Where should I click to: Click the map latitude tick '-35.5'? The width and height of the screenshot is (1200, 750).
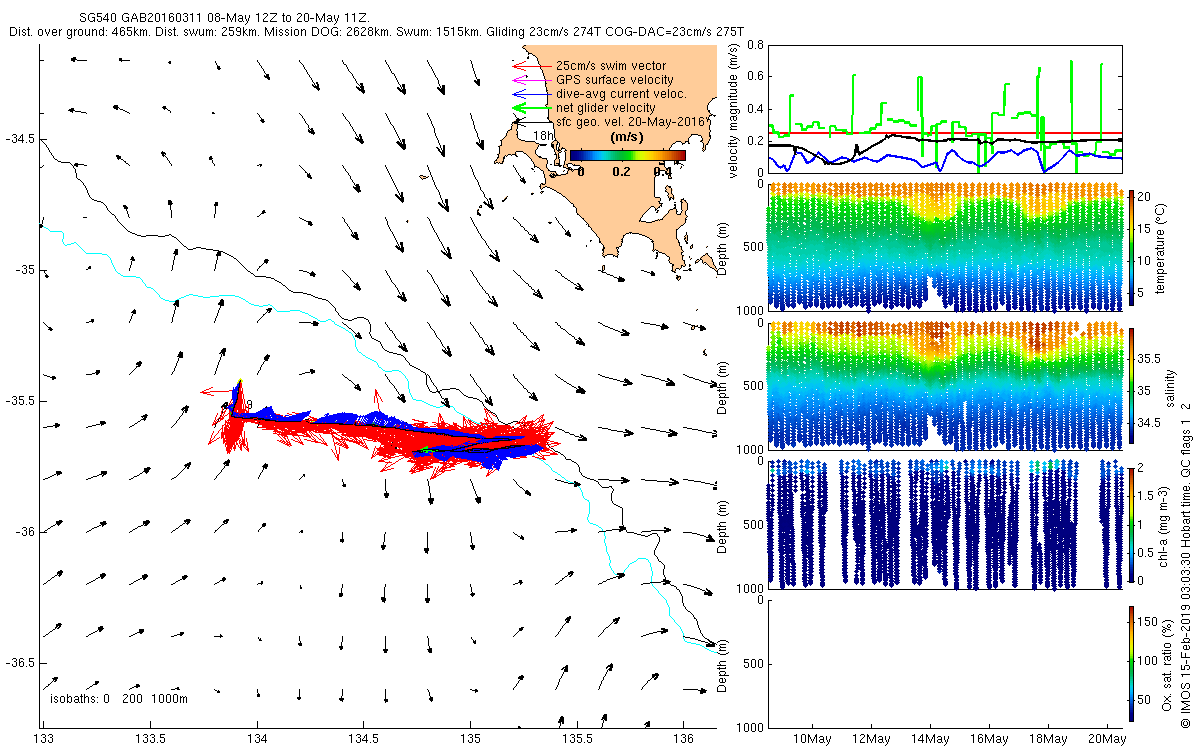click(21, 401)
